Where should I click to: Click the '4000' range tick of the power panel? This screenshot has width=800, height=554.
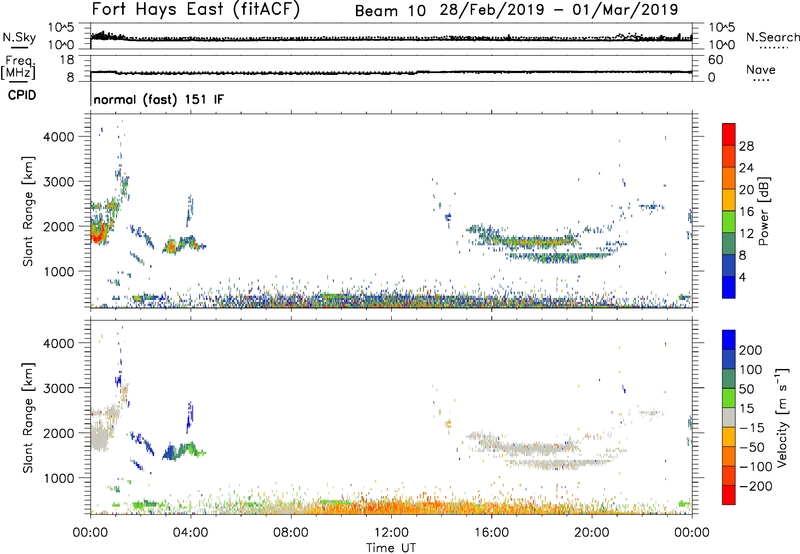tap(59, 137)
